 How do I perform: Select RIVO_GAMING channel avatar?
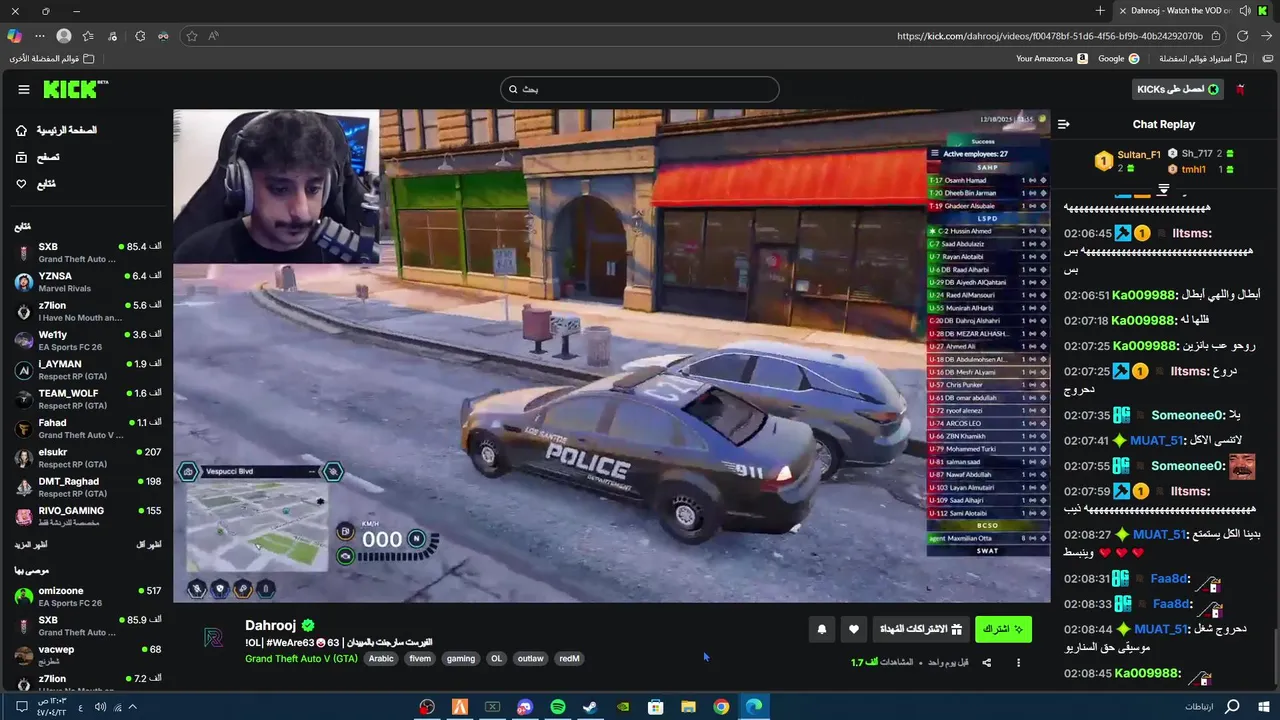pyautogui.click(x=24, y=516)
